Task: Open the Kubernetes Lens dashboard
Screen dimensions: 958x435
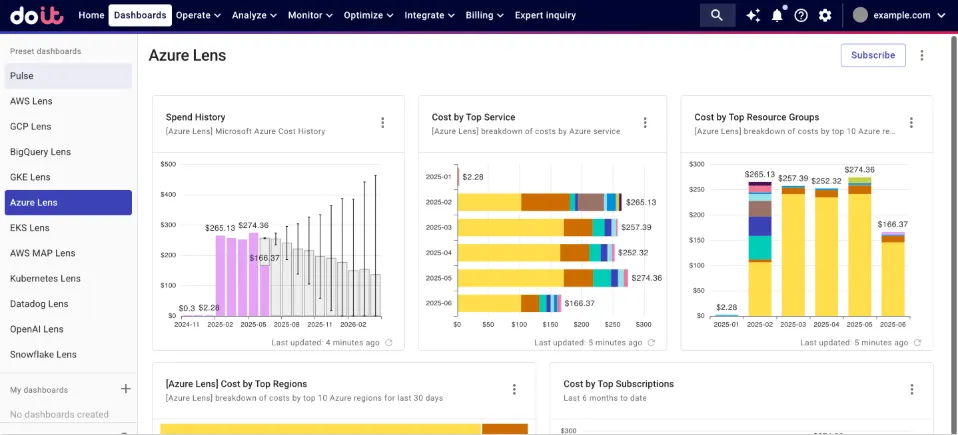Action: pyautogui.click(x=68, y=279)
